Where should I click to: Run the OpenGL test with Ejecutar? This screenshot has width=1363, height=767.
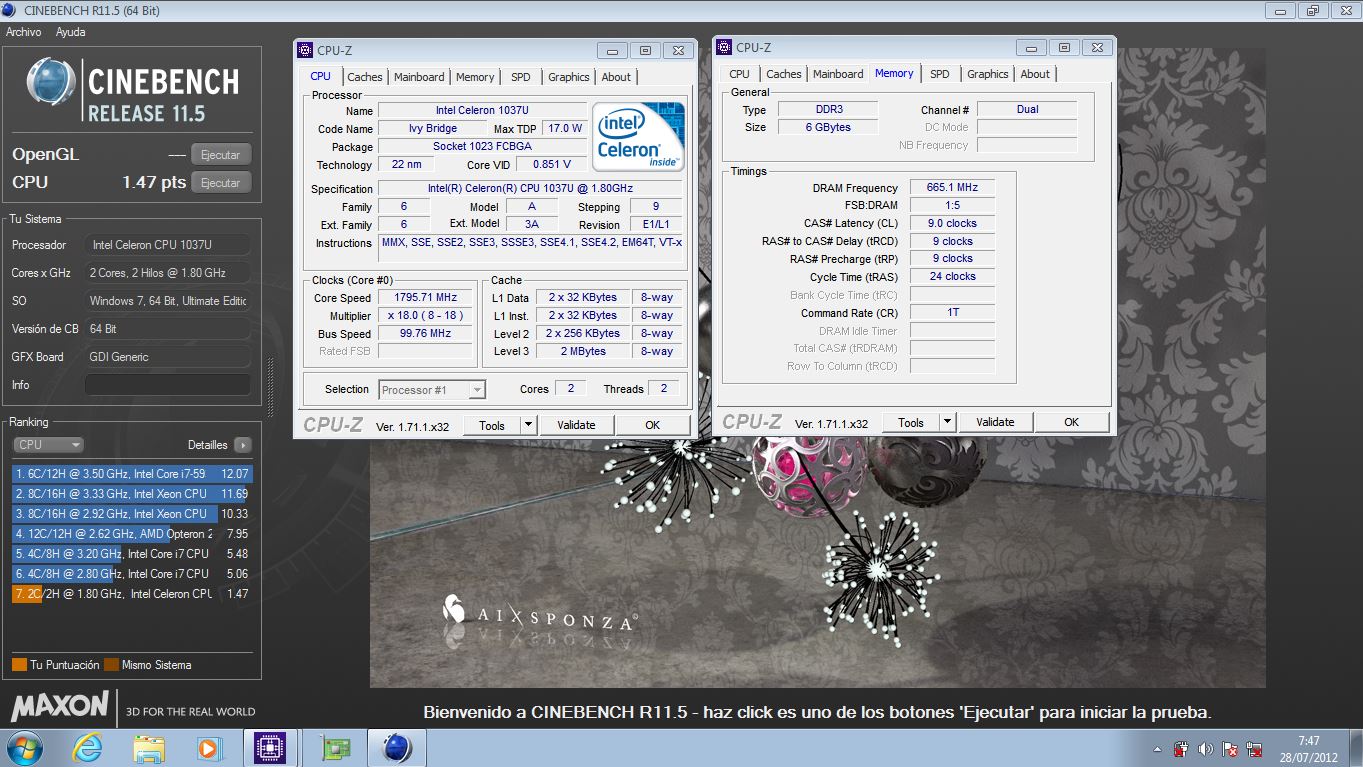pyautogui.click(x=221, y=155)
